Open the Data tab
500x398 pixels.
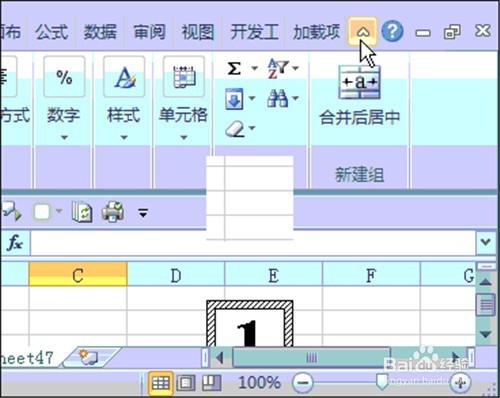[100, 32]
